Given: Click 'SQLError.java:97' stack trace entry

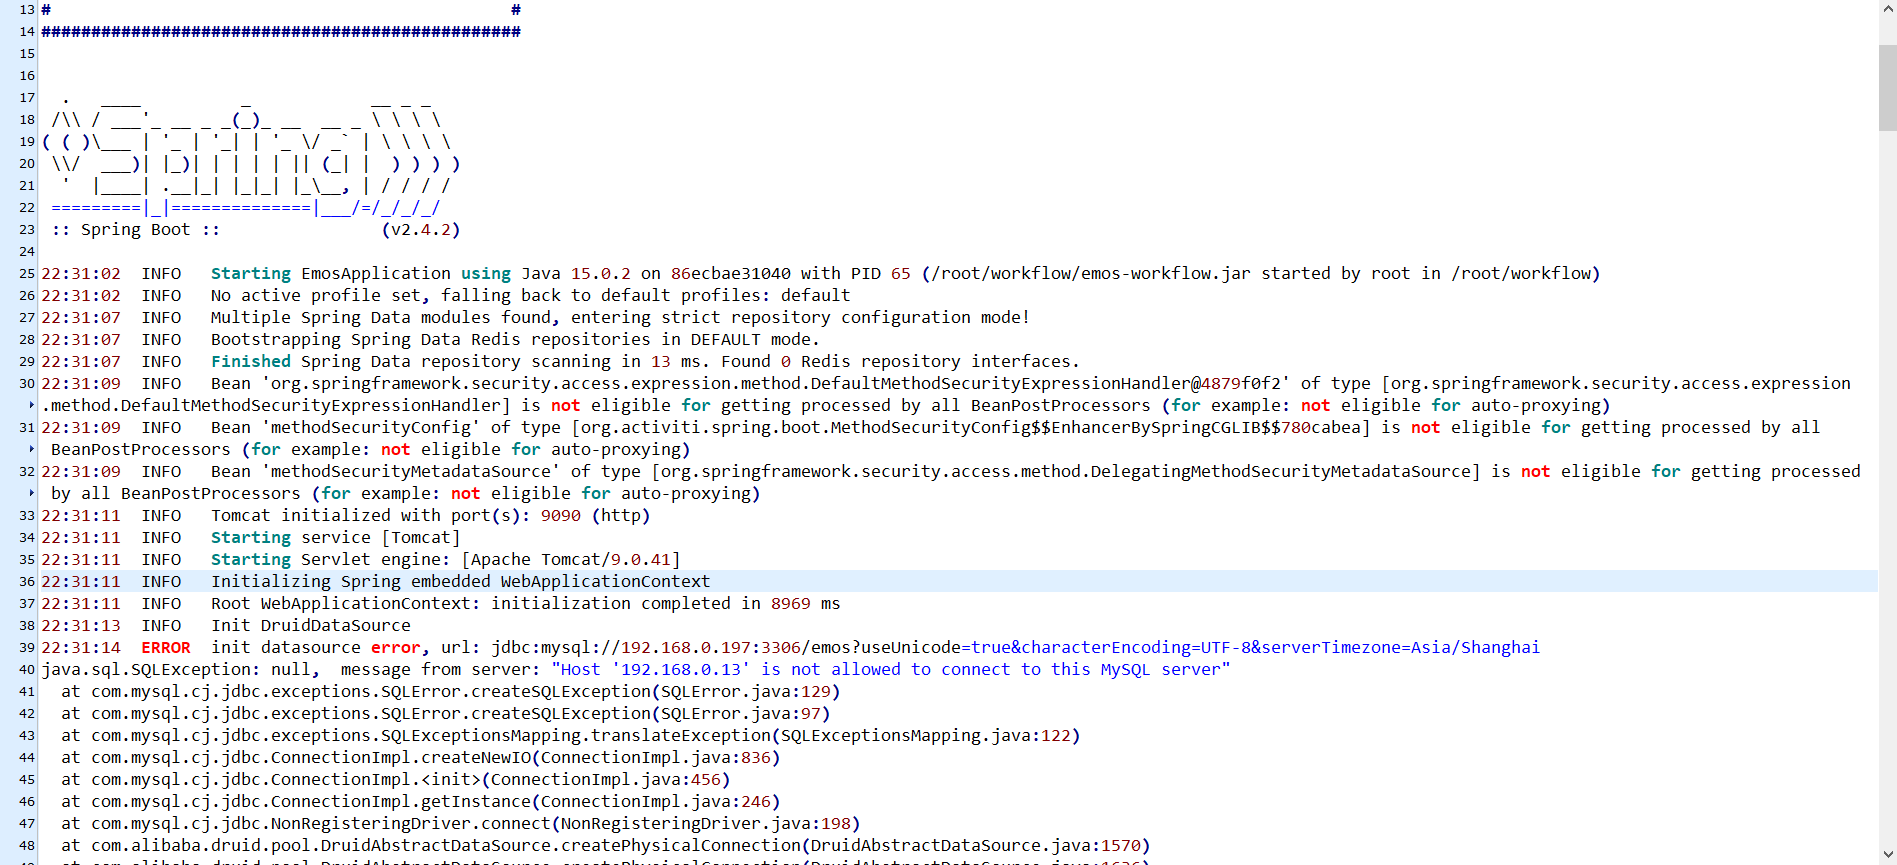Looking at the screenshot, I should point(741,714).
